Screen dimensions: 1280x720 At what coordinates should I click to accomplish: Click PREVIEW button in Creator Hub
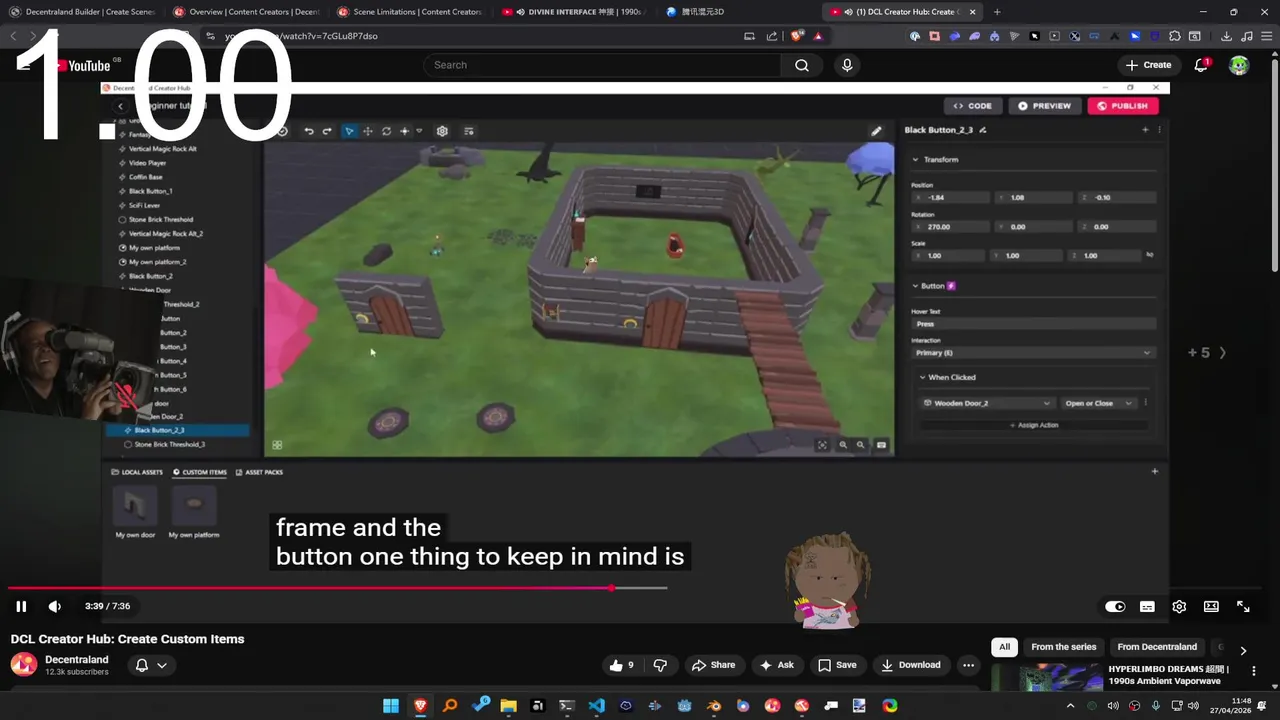click(x=1044, y=106)
